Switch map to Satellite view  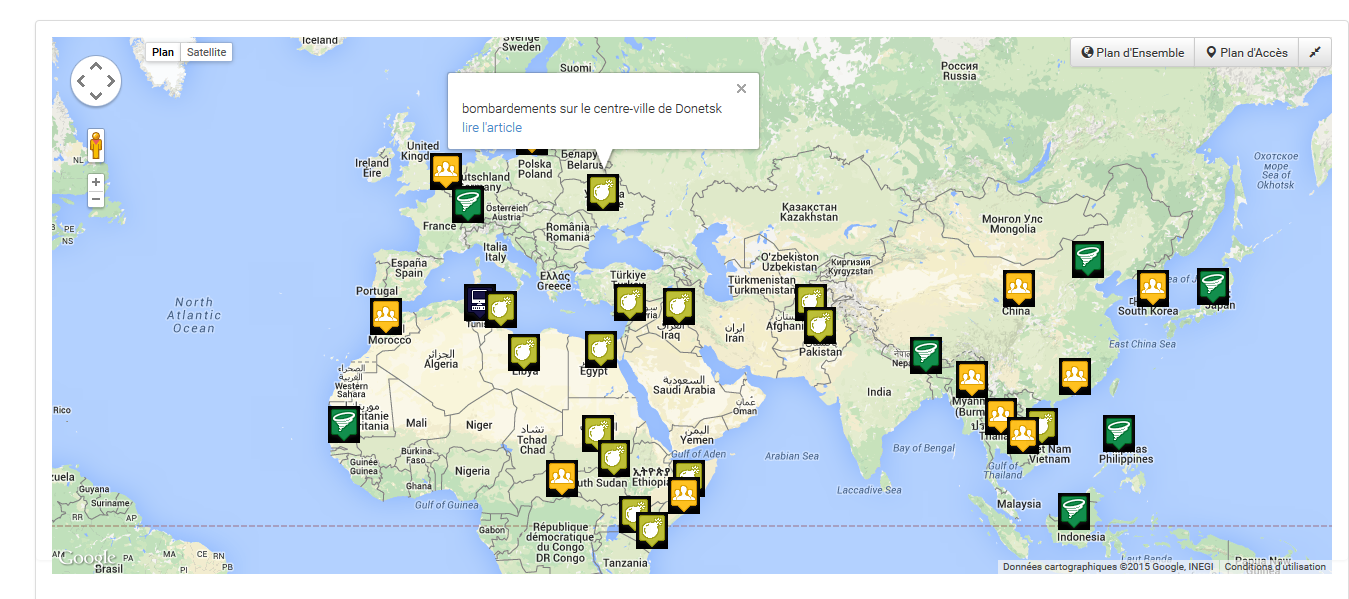207,52
